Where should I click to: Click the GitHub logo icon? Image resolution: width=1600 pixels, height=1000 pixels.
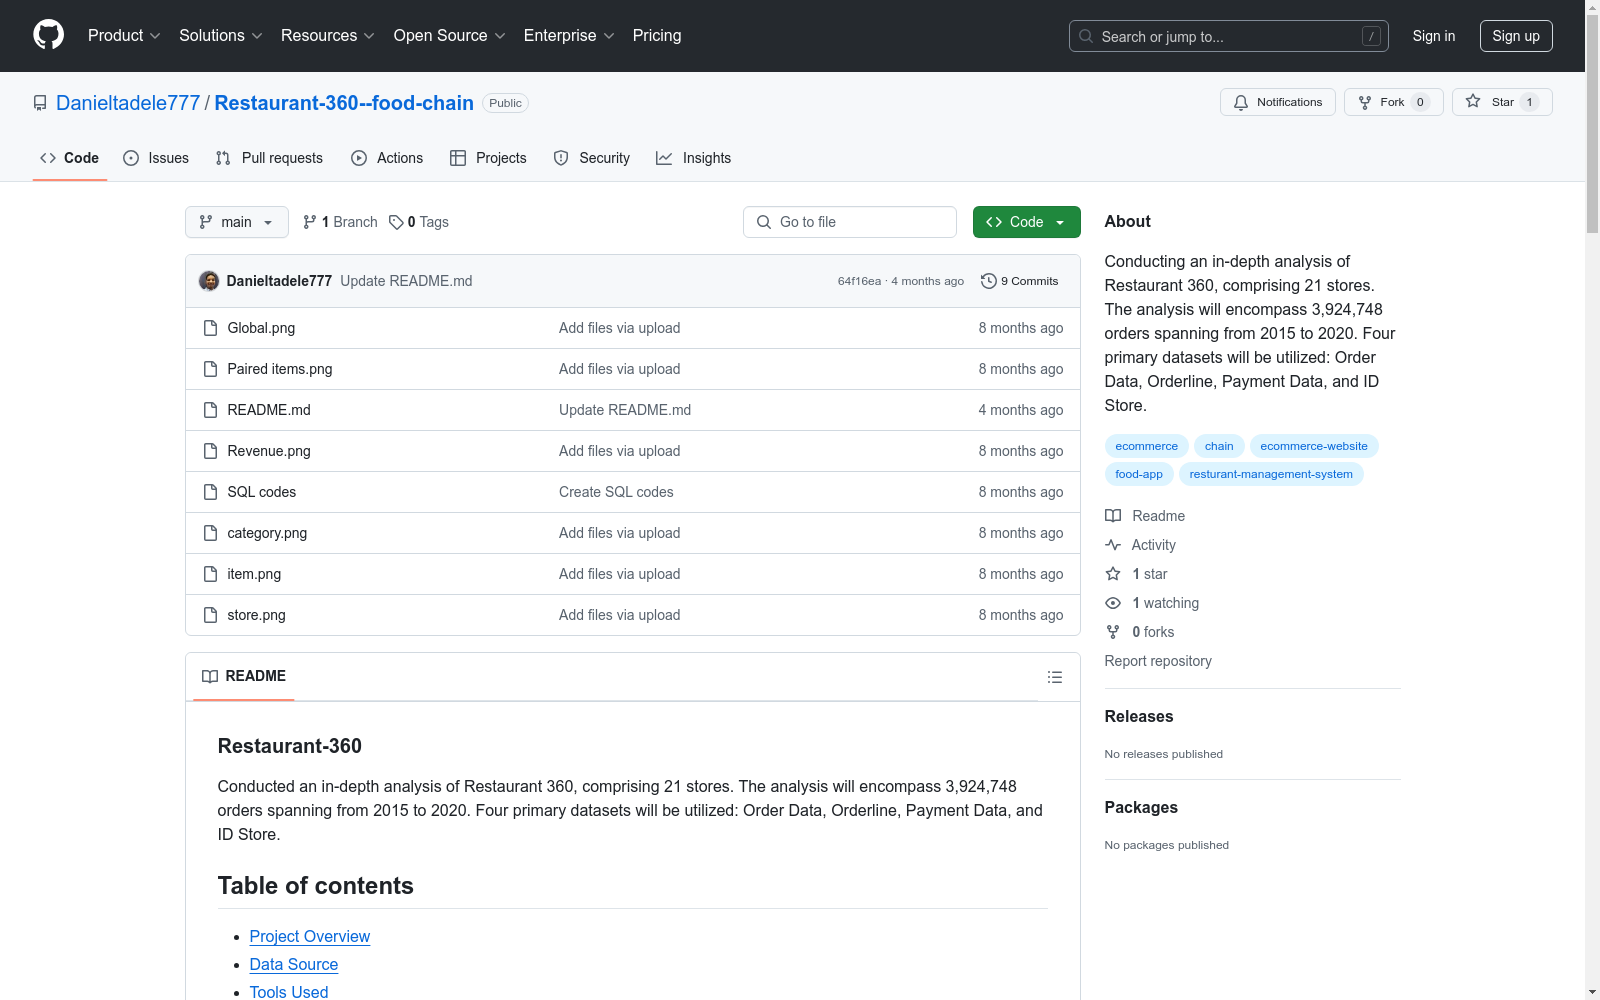(x=48, y=35)
